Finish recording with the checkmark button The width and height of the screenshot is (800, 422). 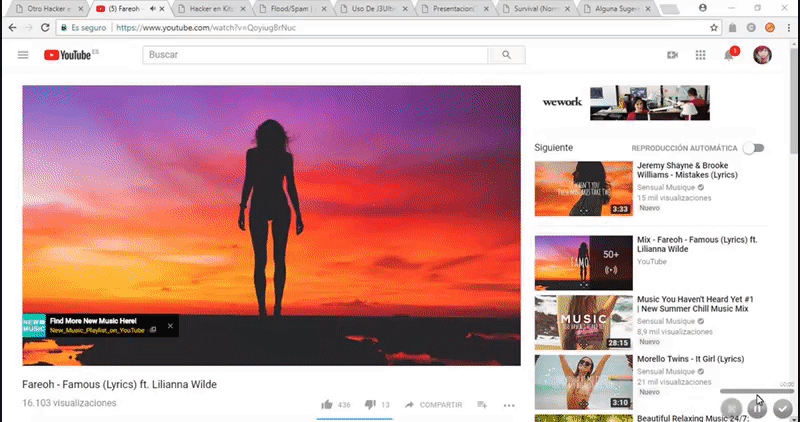click(x=783, y=408)
